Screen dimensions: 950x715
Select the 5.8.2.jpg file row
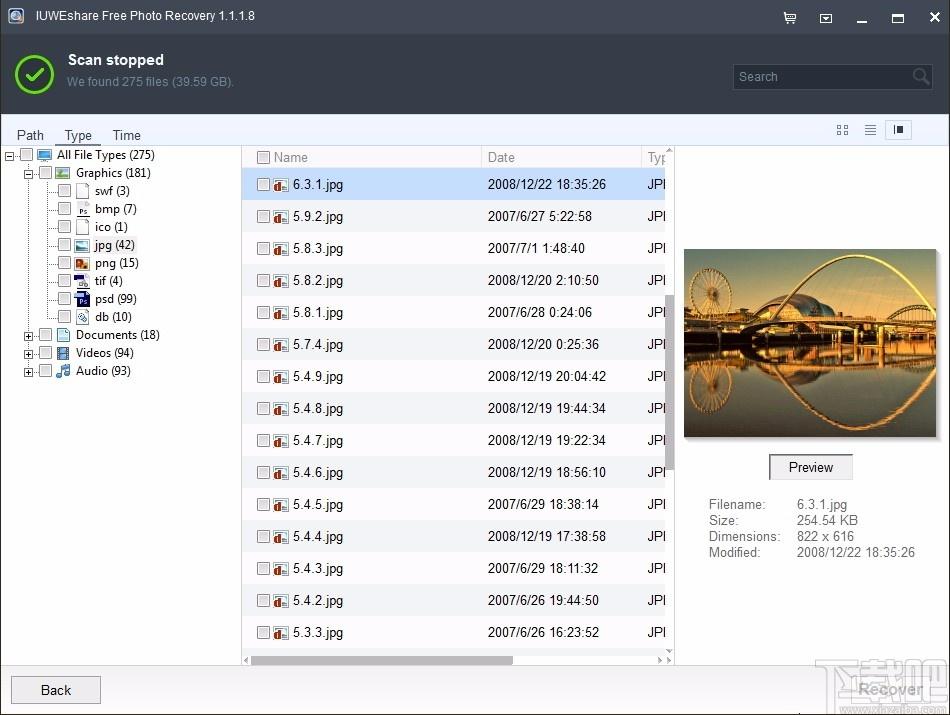pos(453,281)
